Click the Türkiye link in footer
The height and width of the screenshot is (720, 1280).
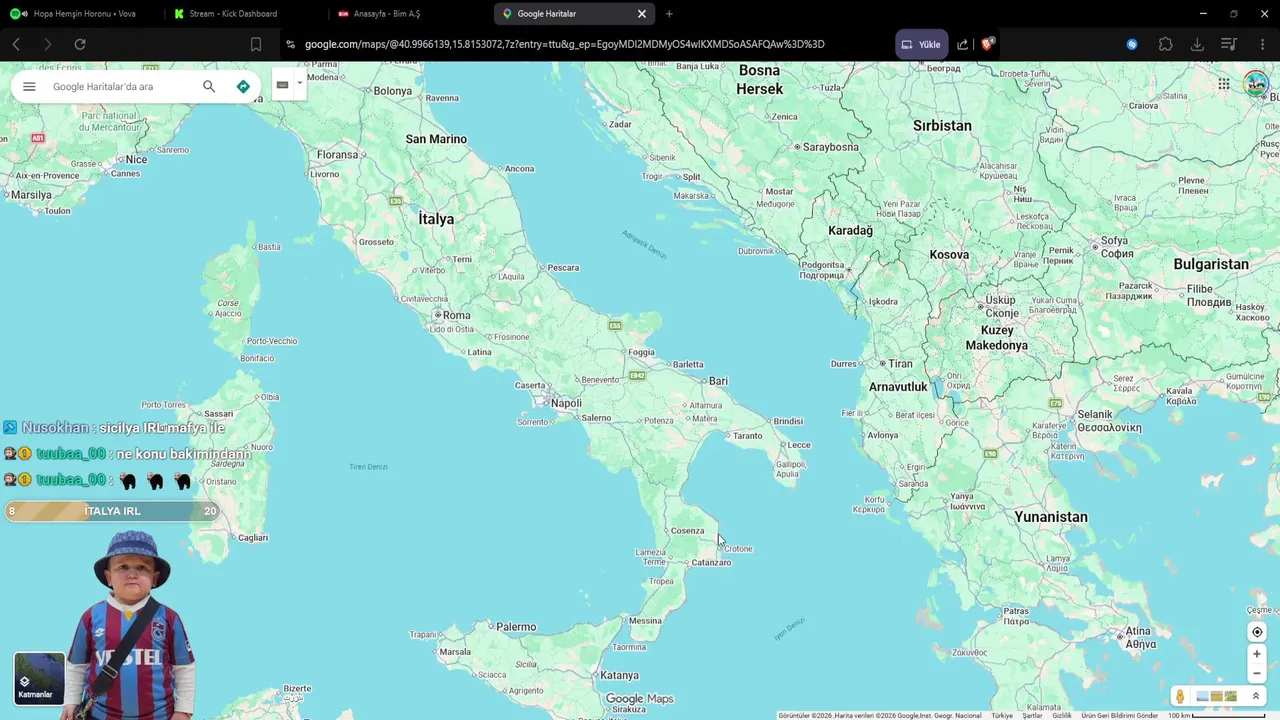tap(1002, 715)
